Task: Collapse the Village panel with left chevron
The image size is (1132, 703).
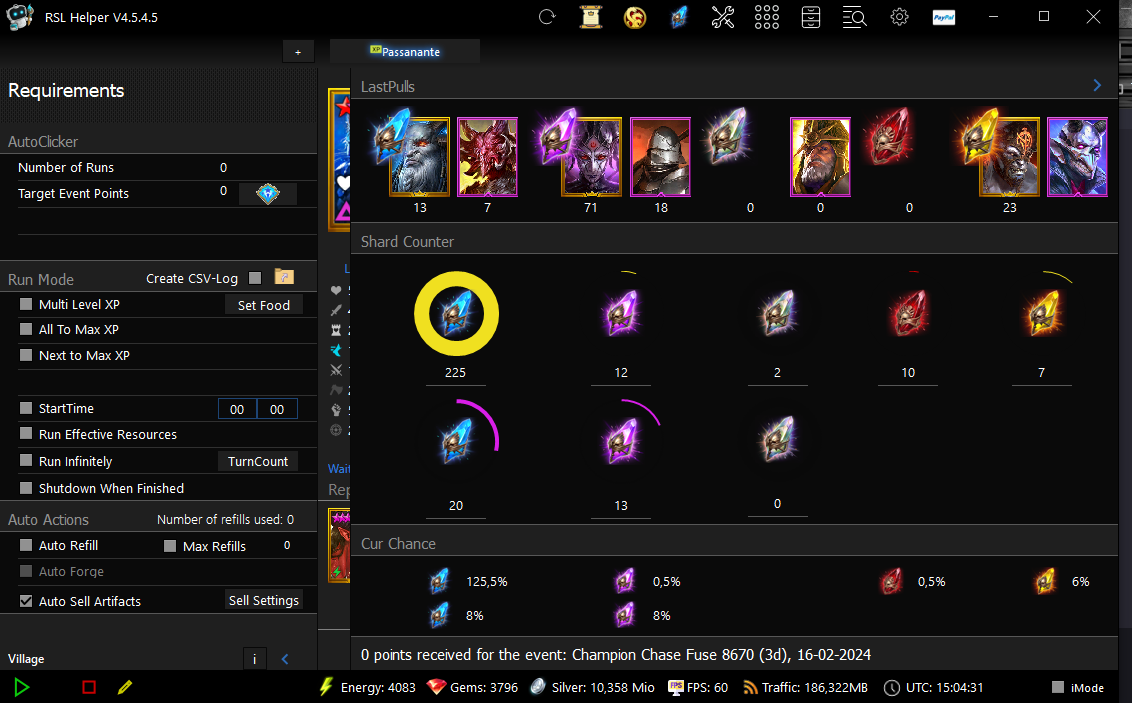Action: point(285,658)
